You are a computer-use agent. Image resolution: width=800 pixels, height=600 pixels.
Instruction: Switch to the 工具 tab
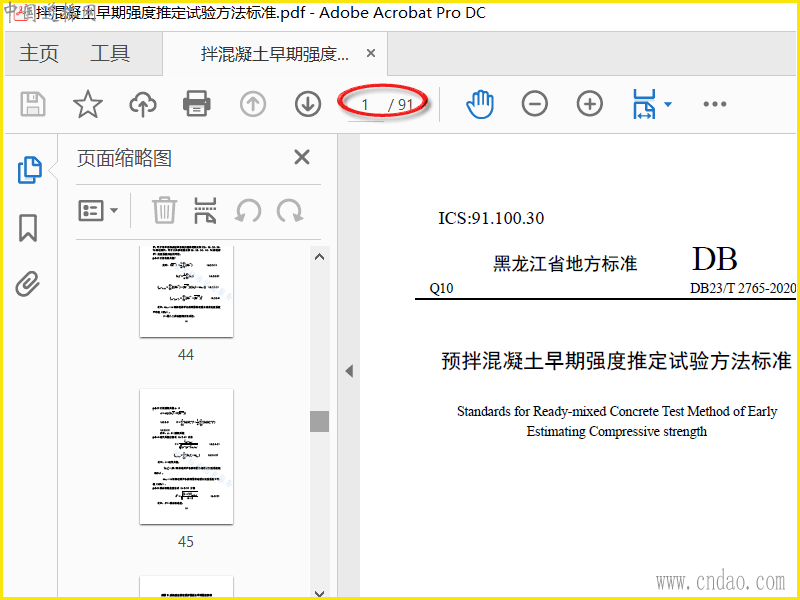110,53
